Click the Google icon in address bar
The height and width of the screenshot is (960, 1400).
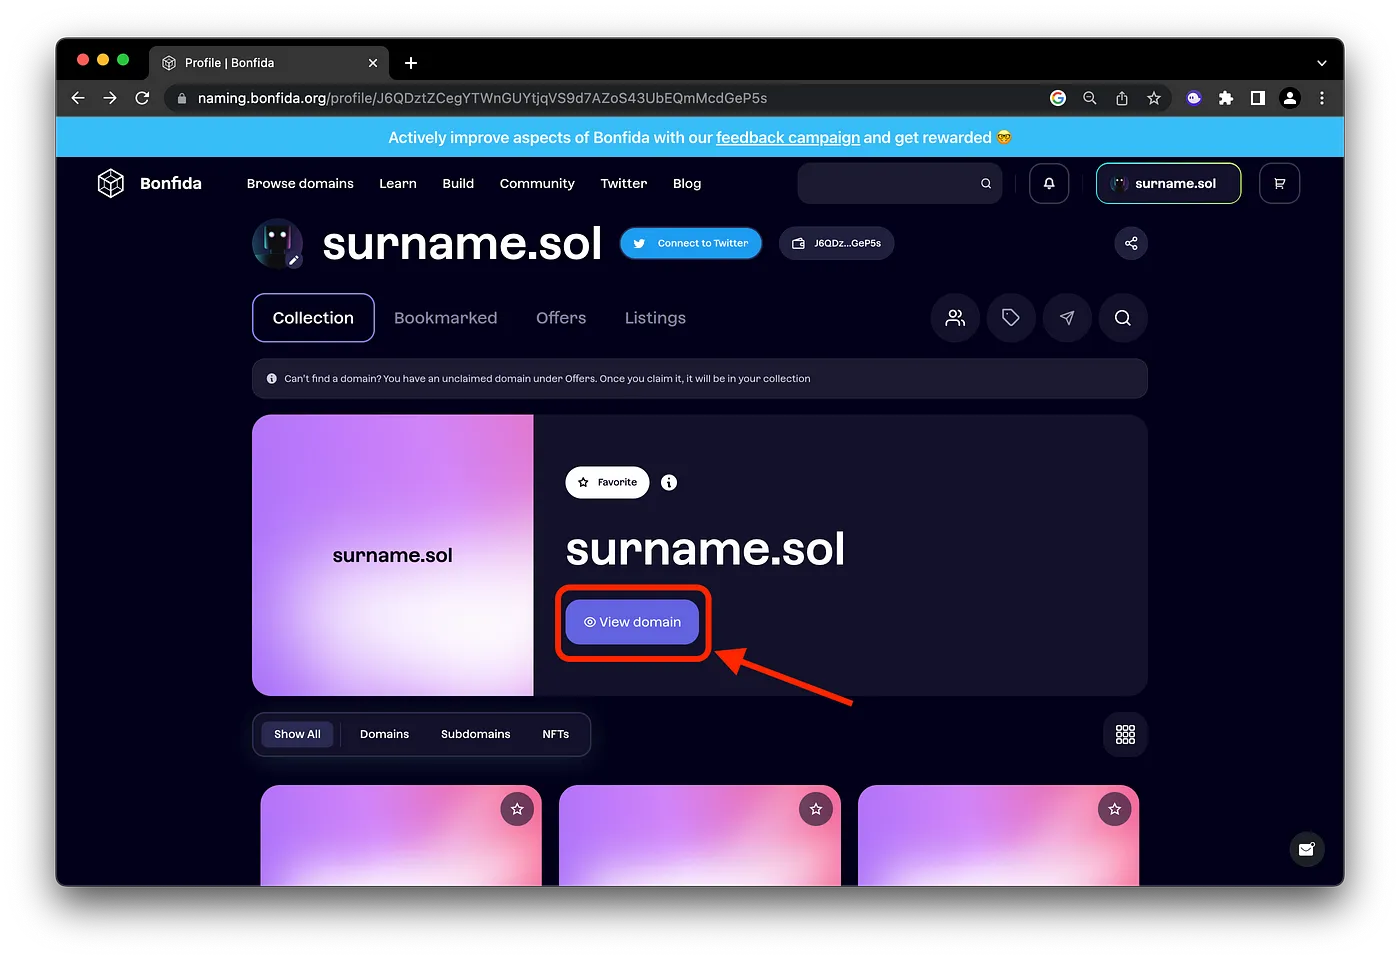1058,98
